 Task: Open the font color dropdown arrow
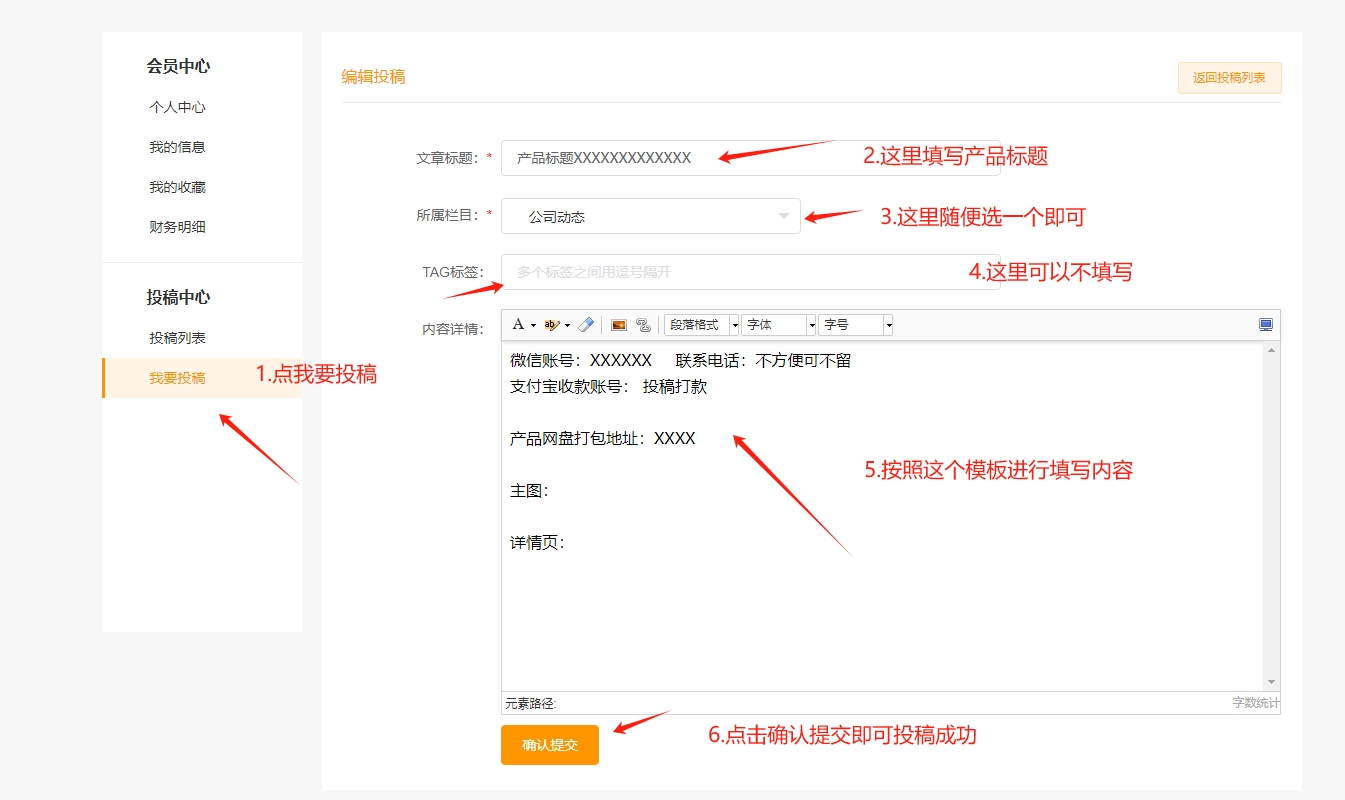(x=531, y=324)
